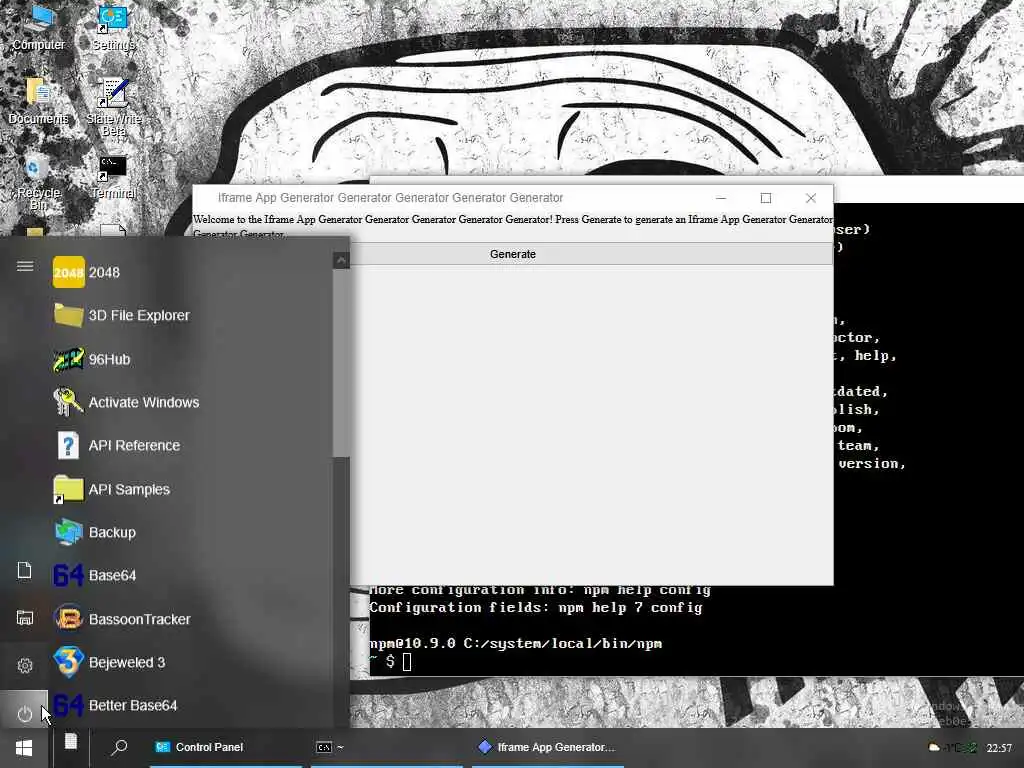Viewport: 1024px width, 768px height.
Task: Click the Windows Start button
Action: pyautogui.click(x=24, y=748)
